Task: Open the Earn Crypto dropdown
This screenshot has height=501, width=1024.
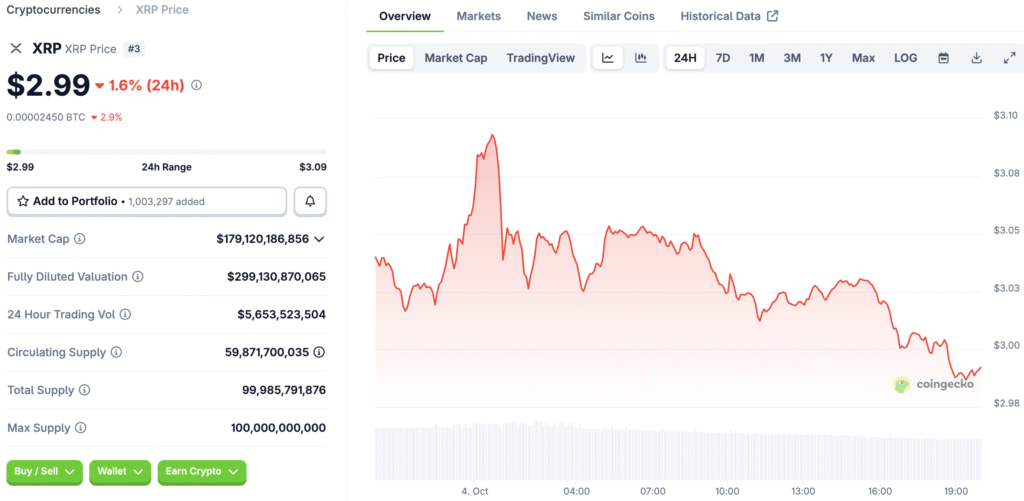Action: tap(201, 472)
